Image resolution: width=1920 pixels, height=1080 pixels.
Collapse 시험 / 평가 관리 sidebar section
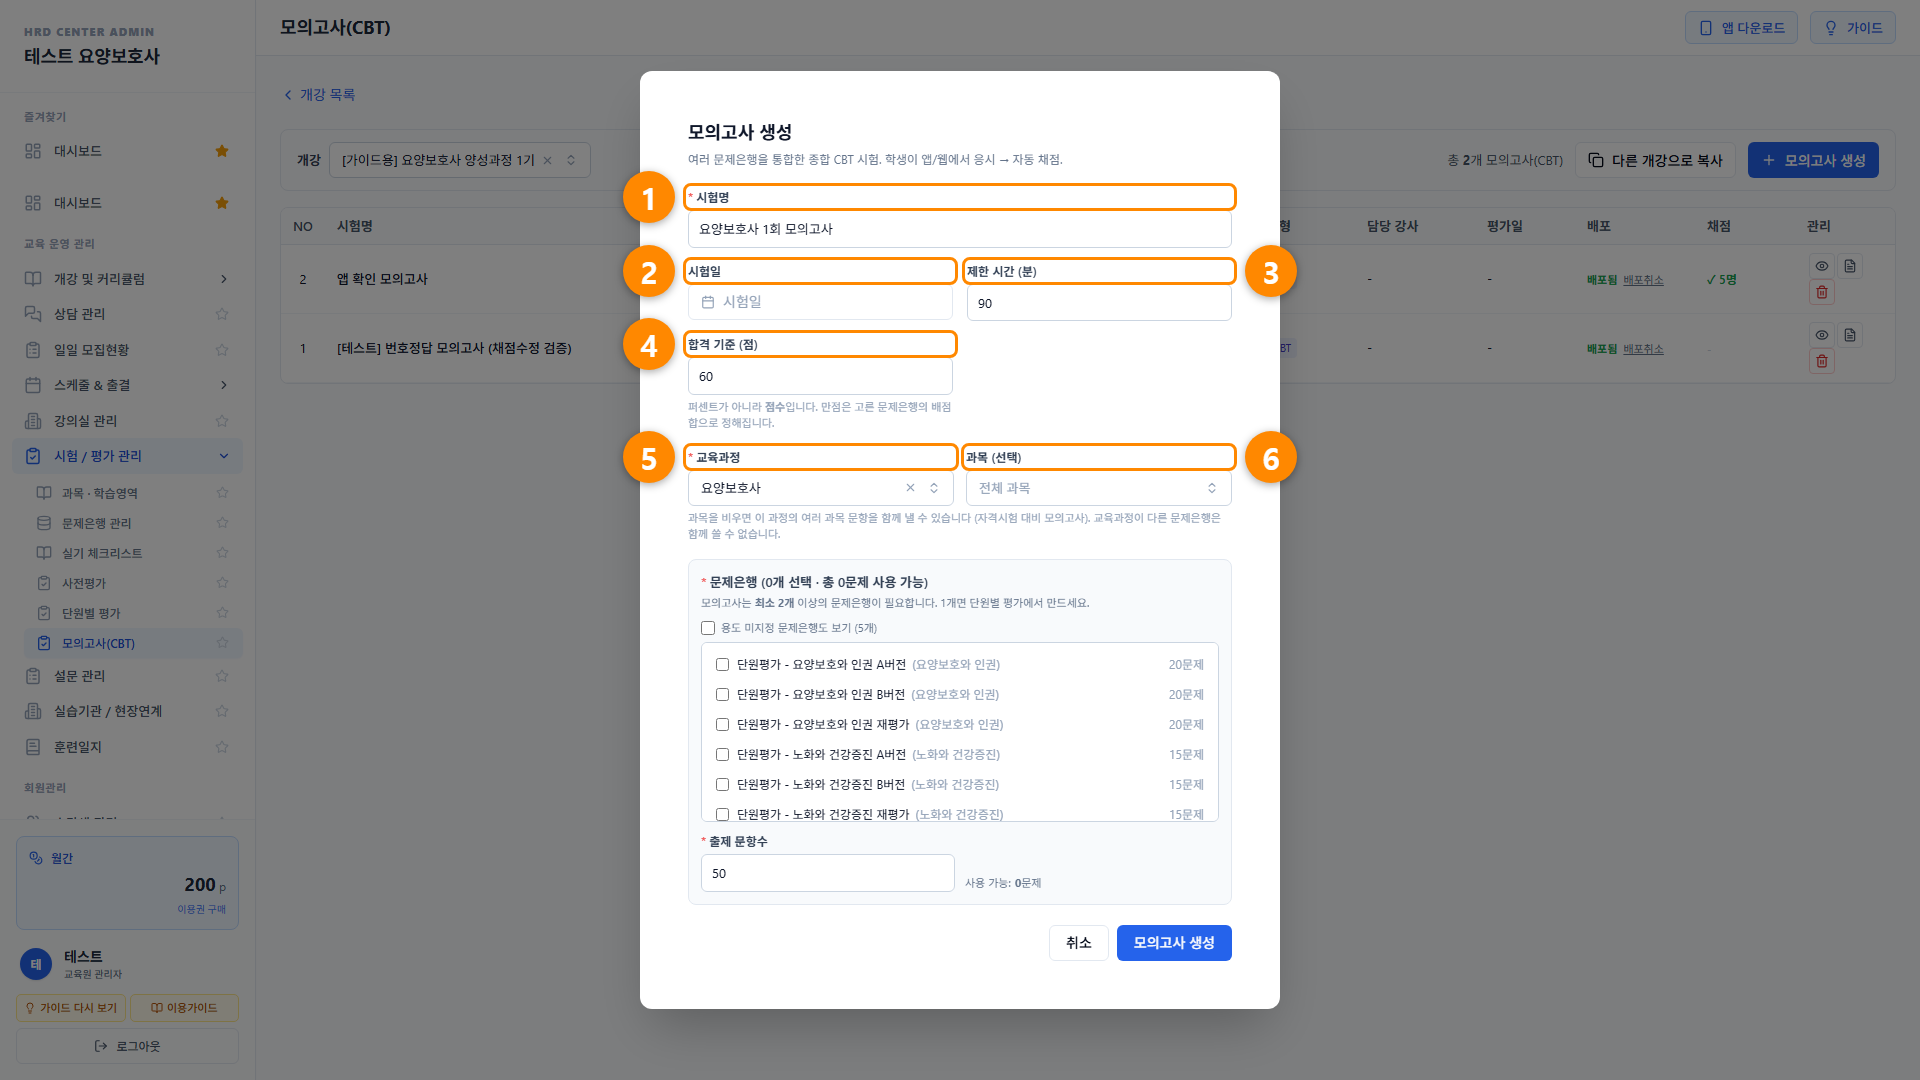tap(127, 456)
